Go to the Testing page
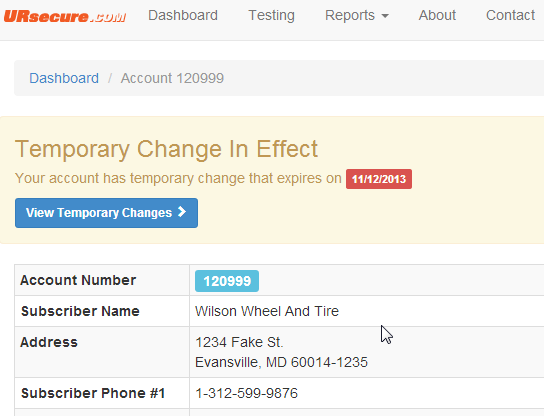This screenshot has height=416, width=544. 271,15
